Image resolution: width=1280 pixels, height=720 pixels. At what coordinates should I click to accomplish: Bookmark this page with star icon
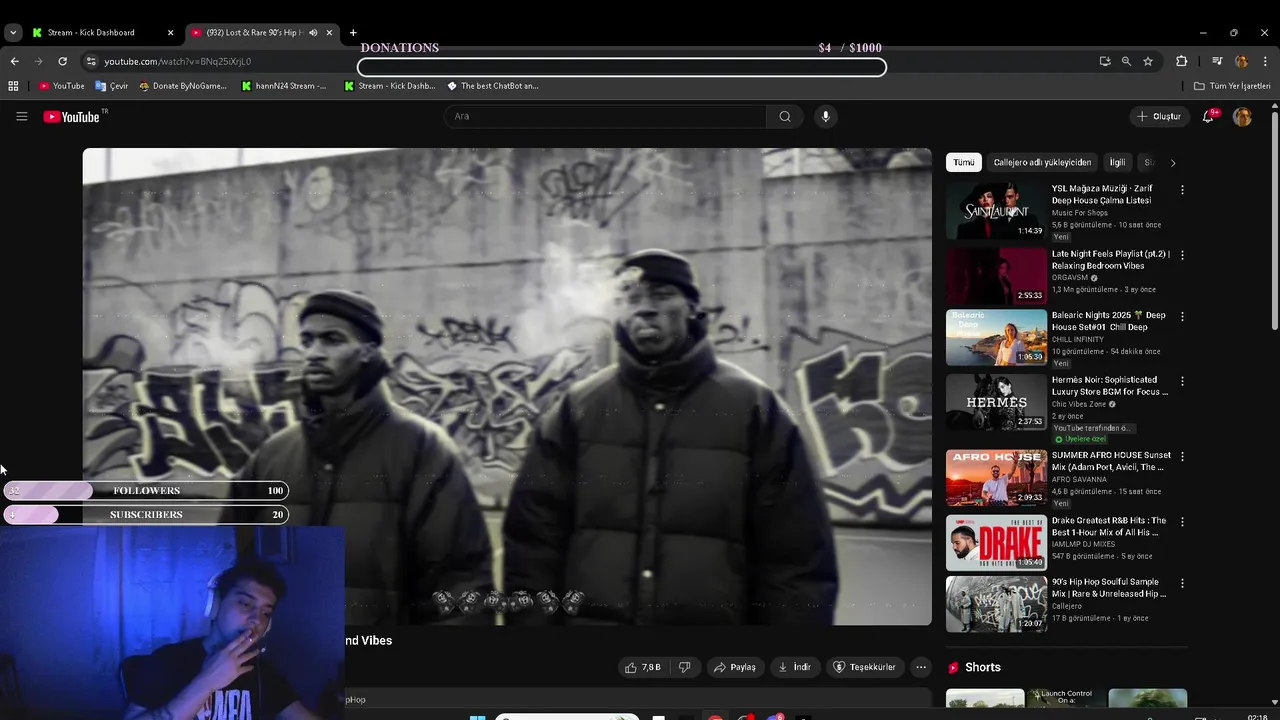1148,61
